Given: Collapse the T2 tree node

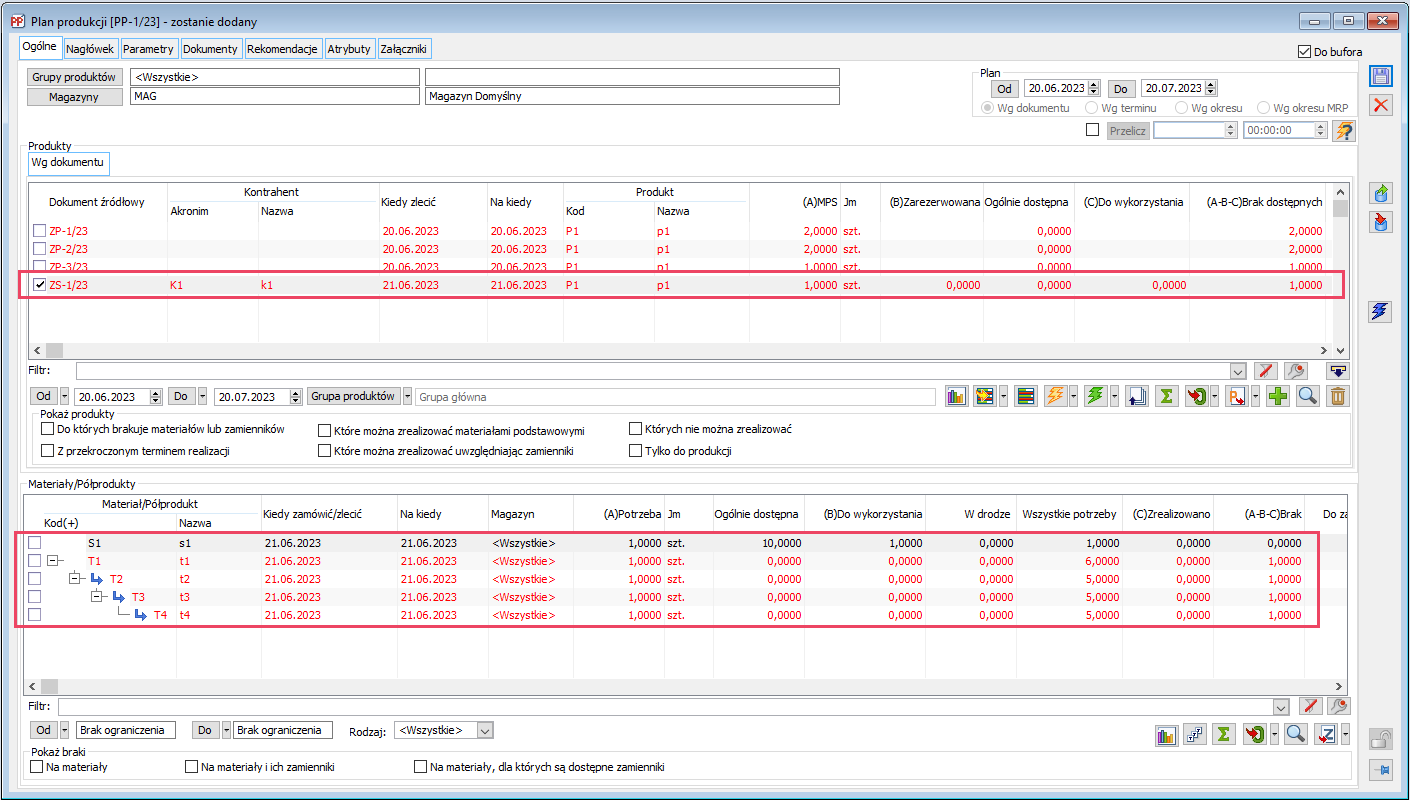Looking at the screenshot, I should point(75,579).
